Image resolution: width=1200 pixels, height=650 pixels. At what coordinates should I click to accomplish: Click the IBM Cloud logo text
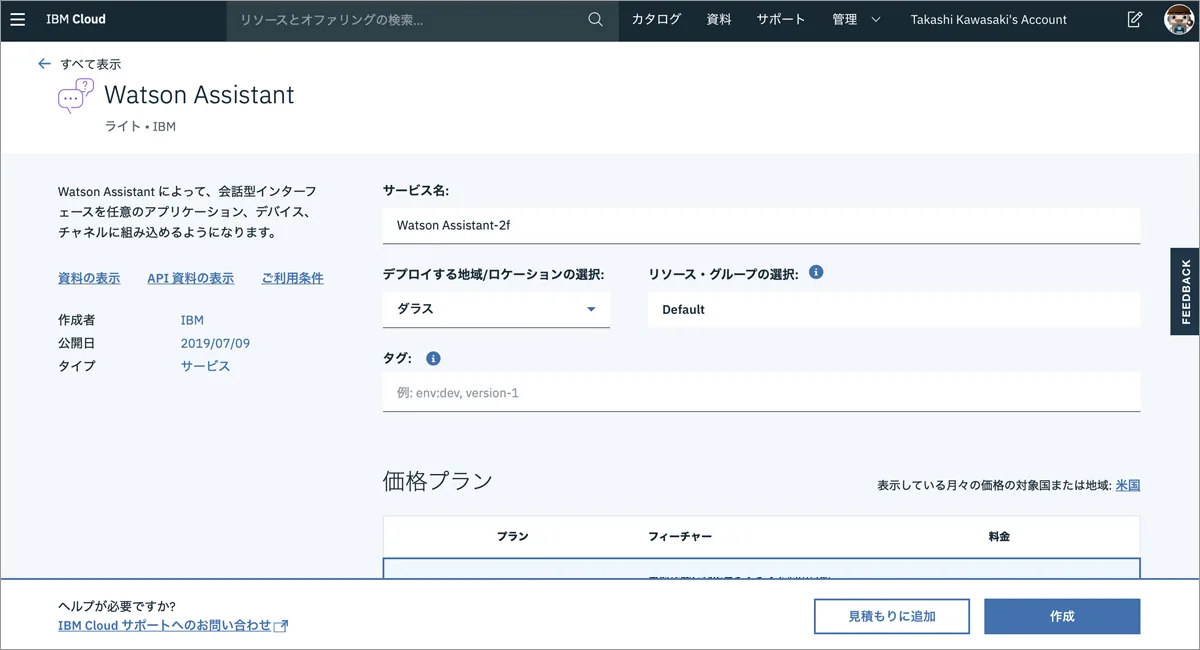point(76,19)
